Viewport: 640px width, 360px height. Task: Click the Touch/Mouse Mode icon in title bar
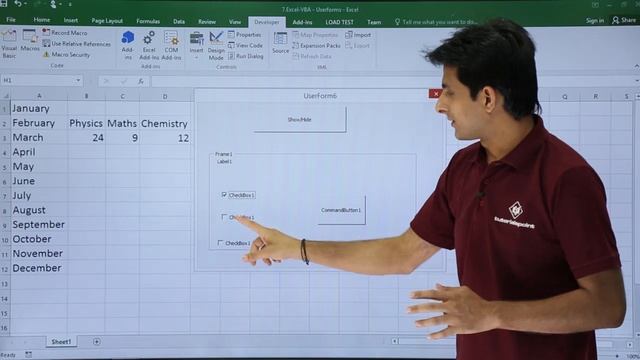pyautogui.click(x=53, y=4)
